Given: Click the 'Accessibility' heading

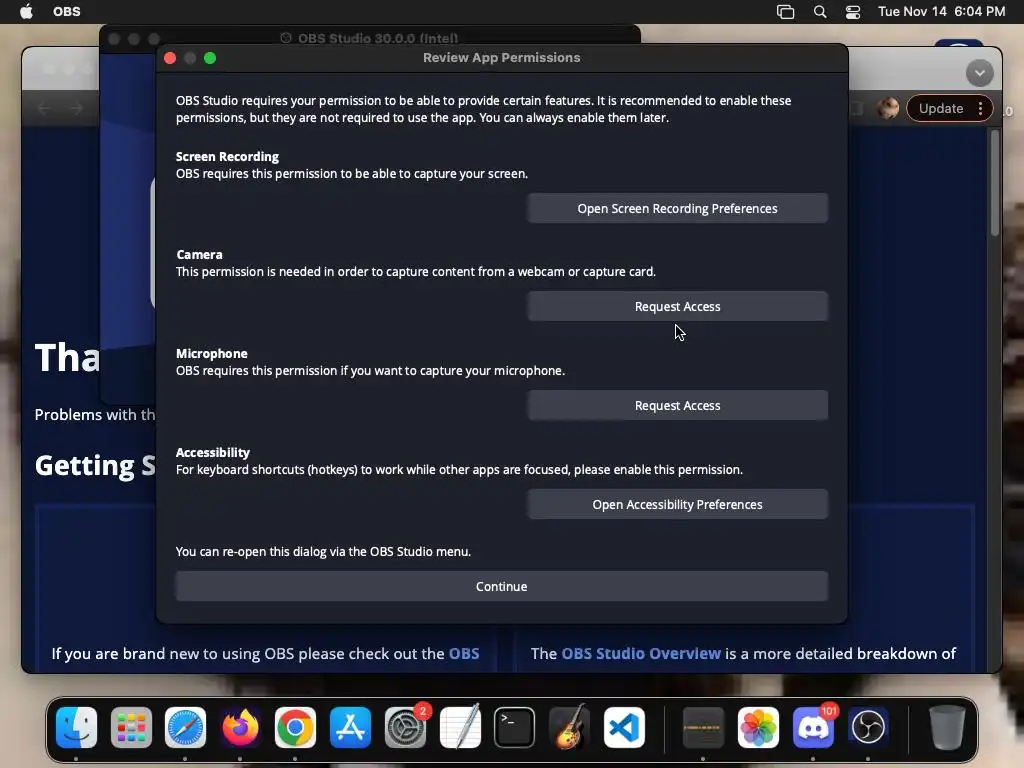Looking at the screenshot, I should coord(212,453).
